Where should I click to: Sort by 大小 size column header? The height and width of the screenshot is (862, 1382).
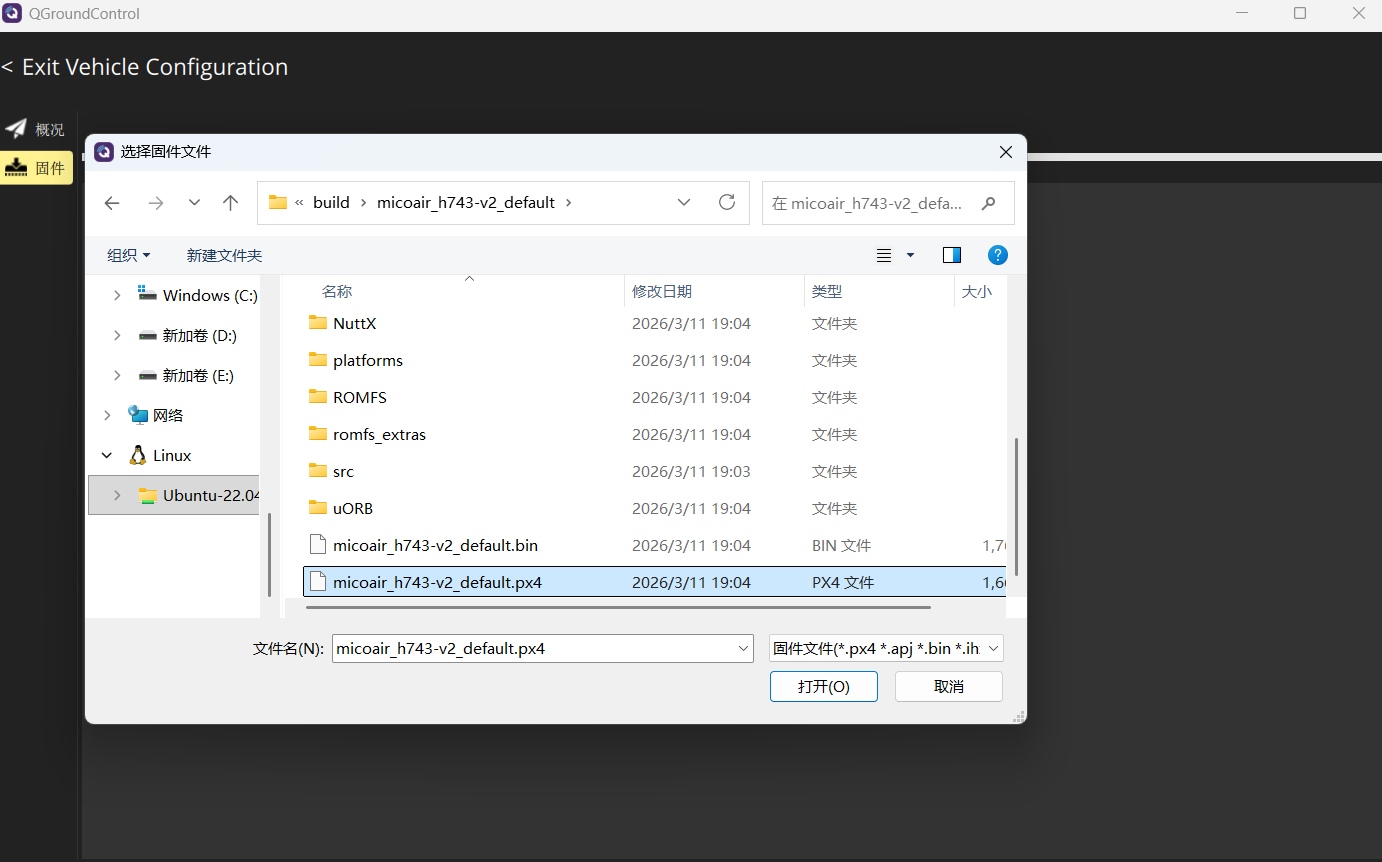976,291
